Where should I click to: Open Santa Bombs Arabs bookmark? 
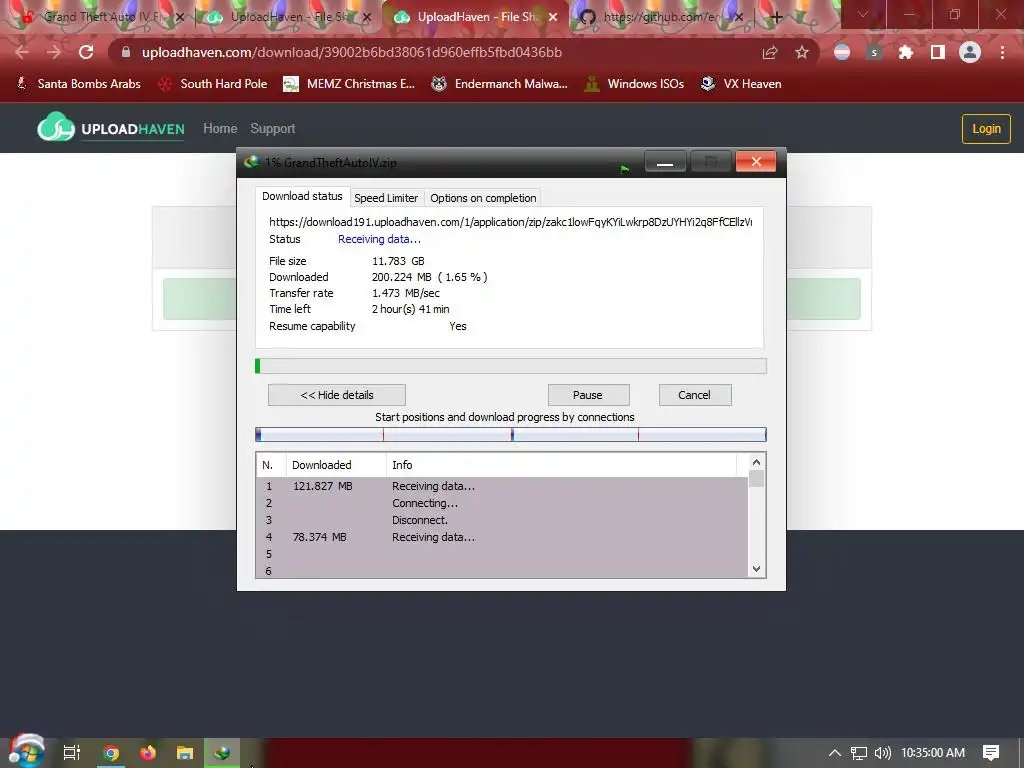(78, 84)
